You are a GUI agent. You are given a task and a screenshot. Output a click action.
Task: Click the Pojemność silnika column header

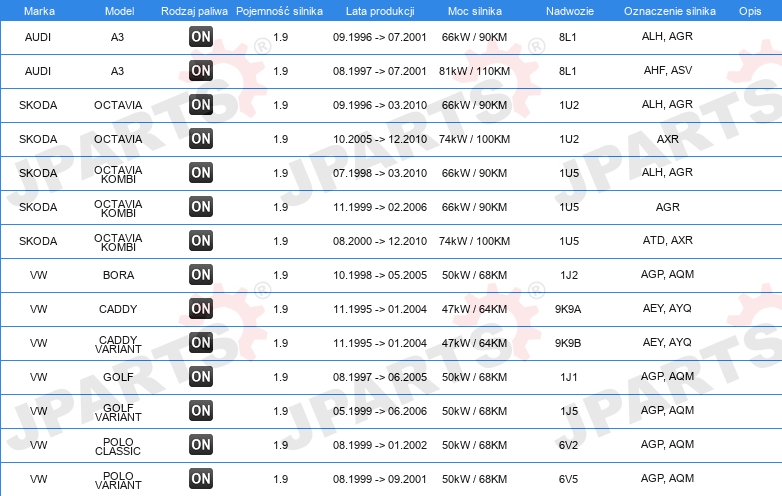(279, 11)
